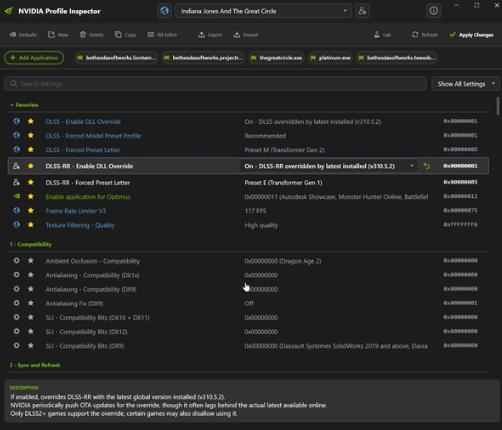
Task: Open the Show All Settings dropdown
Action: click(x=465, y=84)
